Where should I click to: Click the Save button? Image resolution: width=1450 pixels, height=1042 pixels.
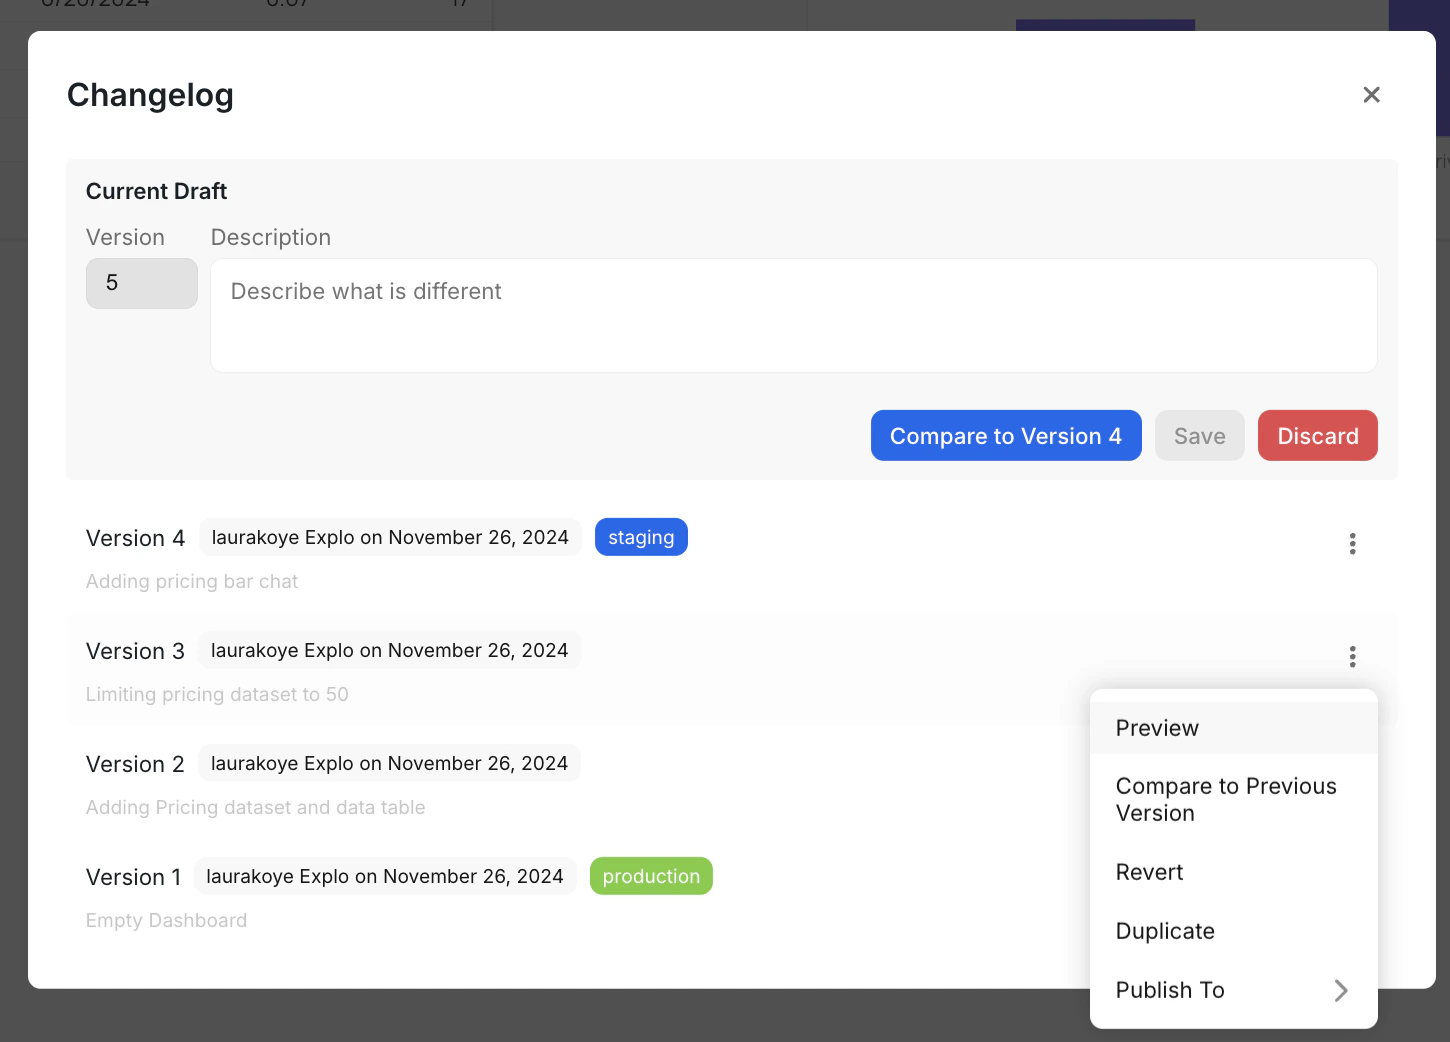click(x=1200, y=436)
